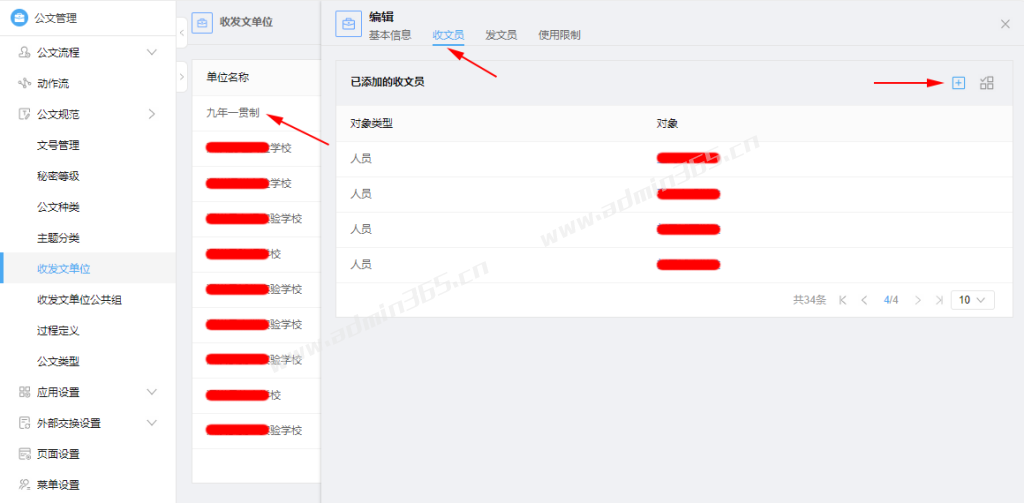Open the 使用限制 tab
This screenshot has width=1024, height=503.
click(x=559, y=35)
